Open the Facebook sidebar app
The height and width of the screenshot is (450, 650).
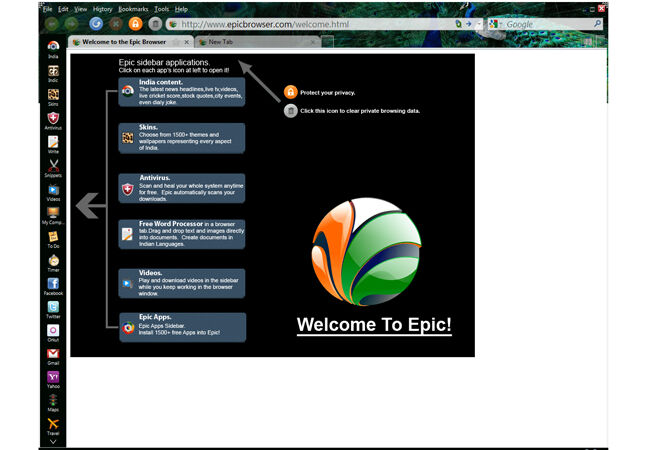(53, 286)
